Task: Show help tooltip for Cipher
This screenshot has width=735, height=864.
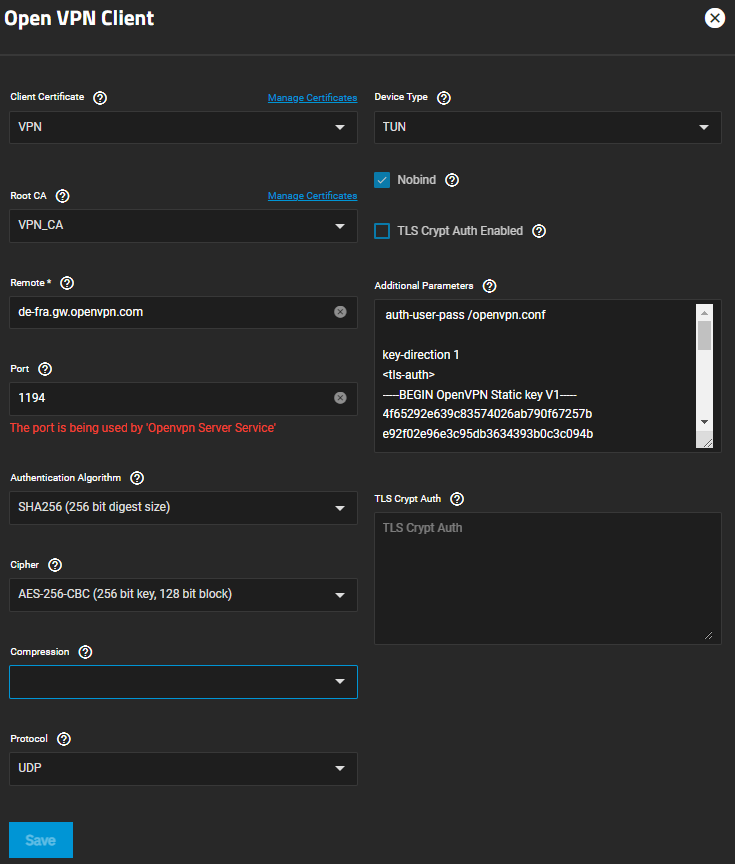Action: pos(55,565)
